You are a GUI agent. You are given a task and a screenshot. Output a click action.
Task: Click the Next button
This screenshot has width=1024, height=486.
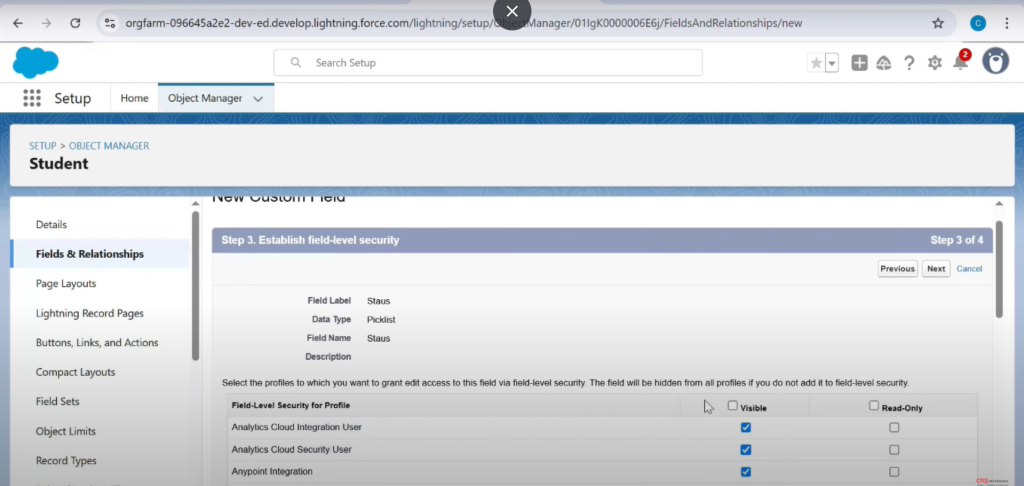[936, 268]
